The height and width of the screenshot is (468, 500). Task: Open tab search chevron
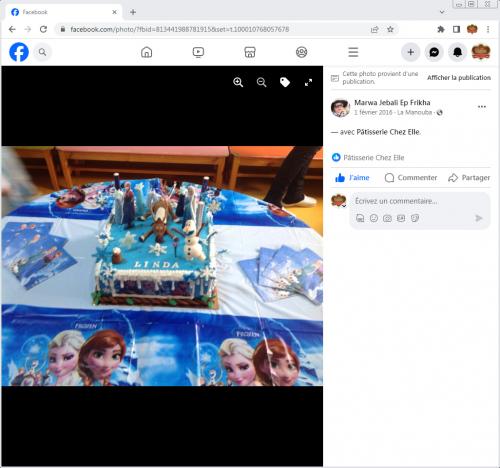442,12
